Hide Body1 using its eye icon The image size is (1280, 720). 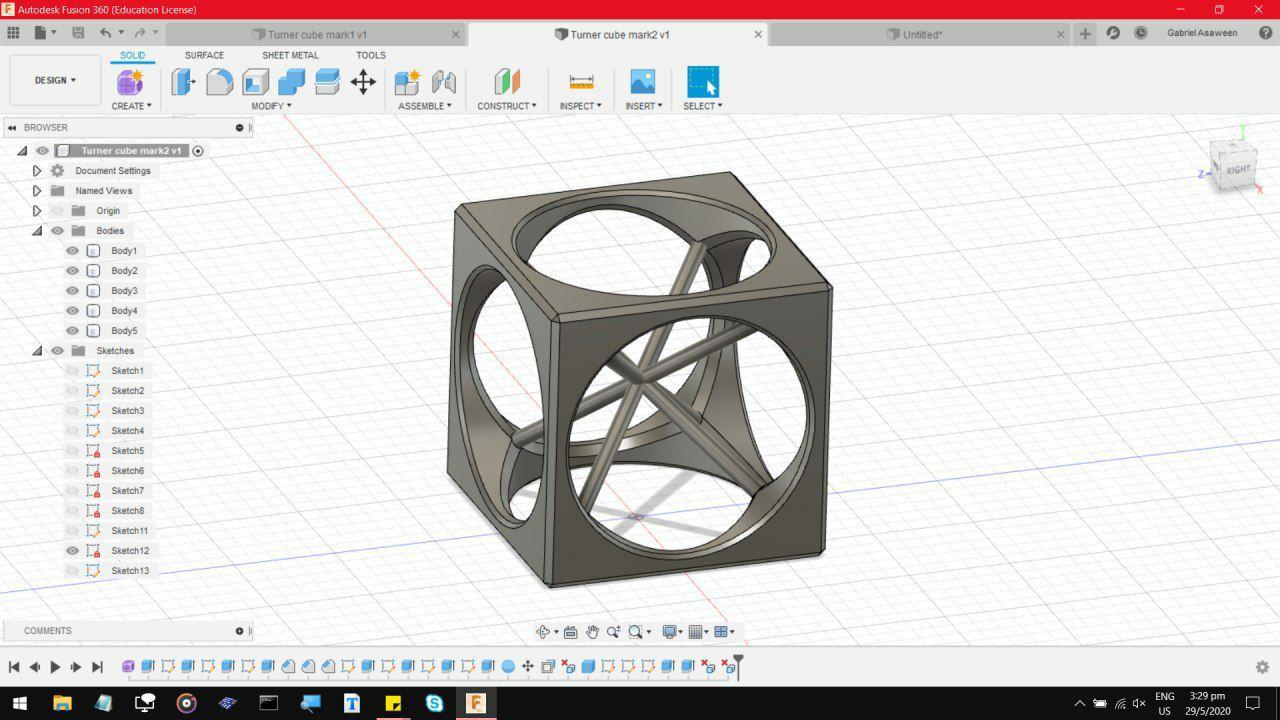(72, 251)
